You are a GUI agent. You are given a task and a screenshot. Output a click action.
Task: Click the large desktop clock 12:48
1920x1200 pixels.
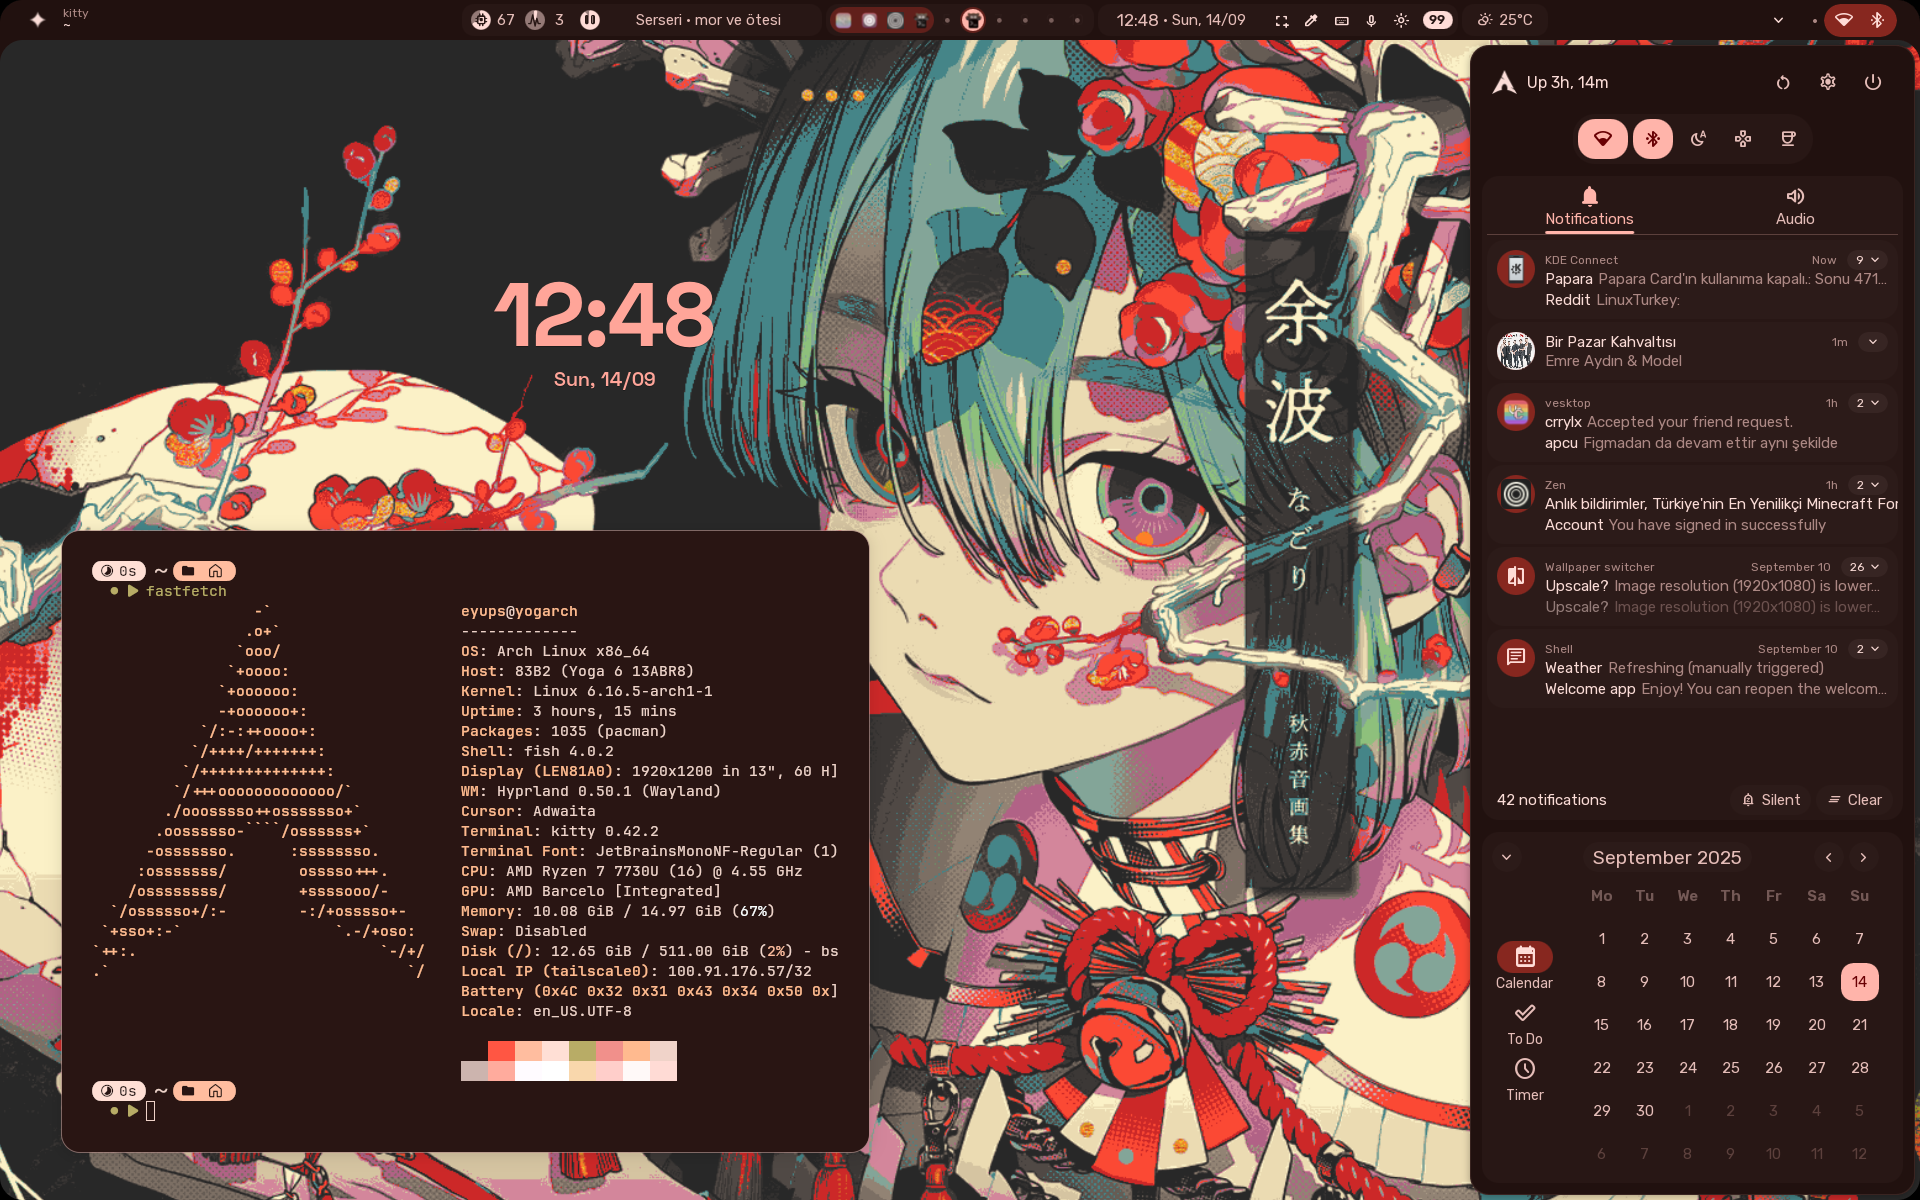pos(604,316)
